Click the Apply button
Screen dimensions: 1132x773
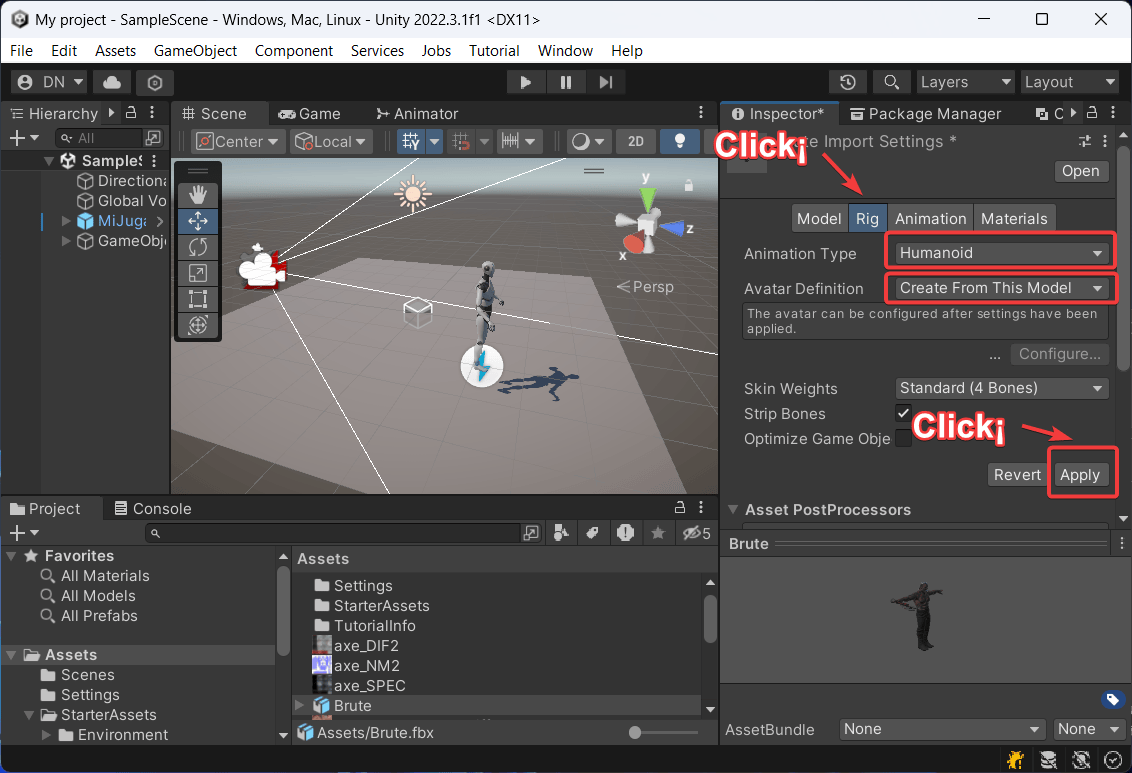click(x=1079, y=475)
